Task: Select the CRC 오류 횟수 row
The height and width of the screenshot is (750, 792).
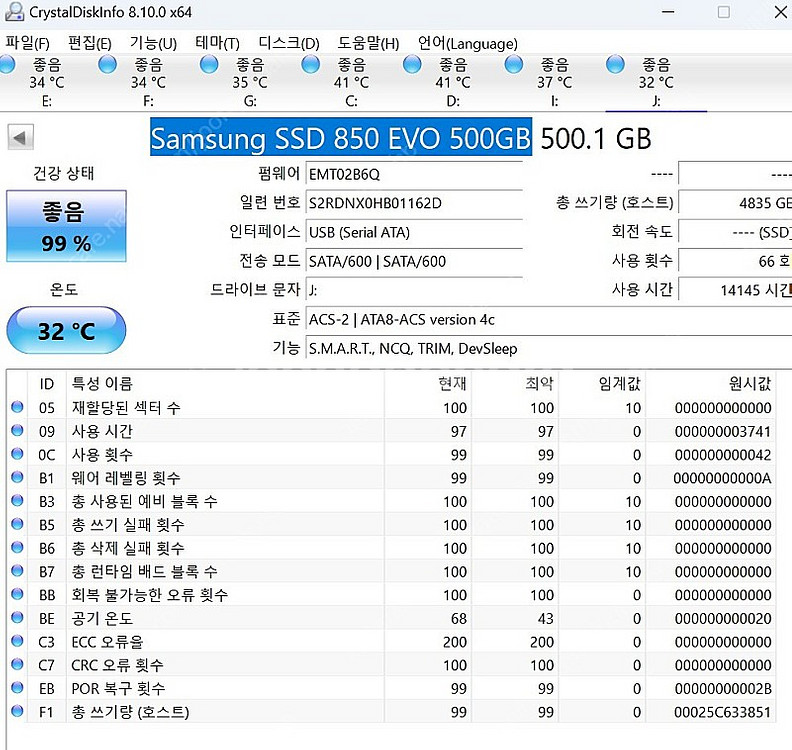Action: pos(391,665)
